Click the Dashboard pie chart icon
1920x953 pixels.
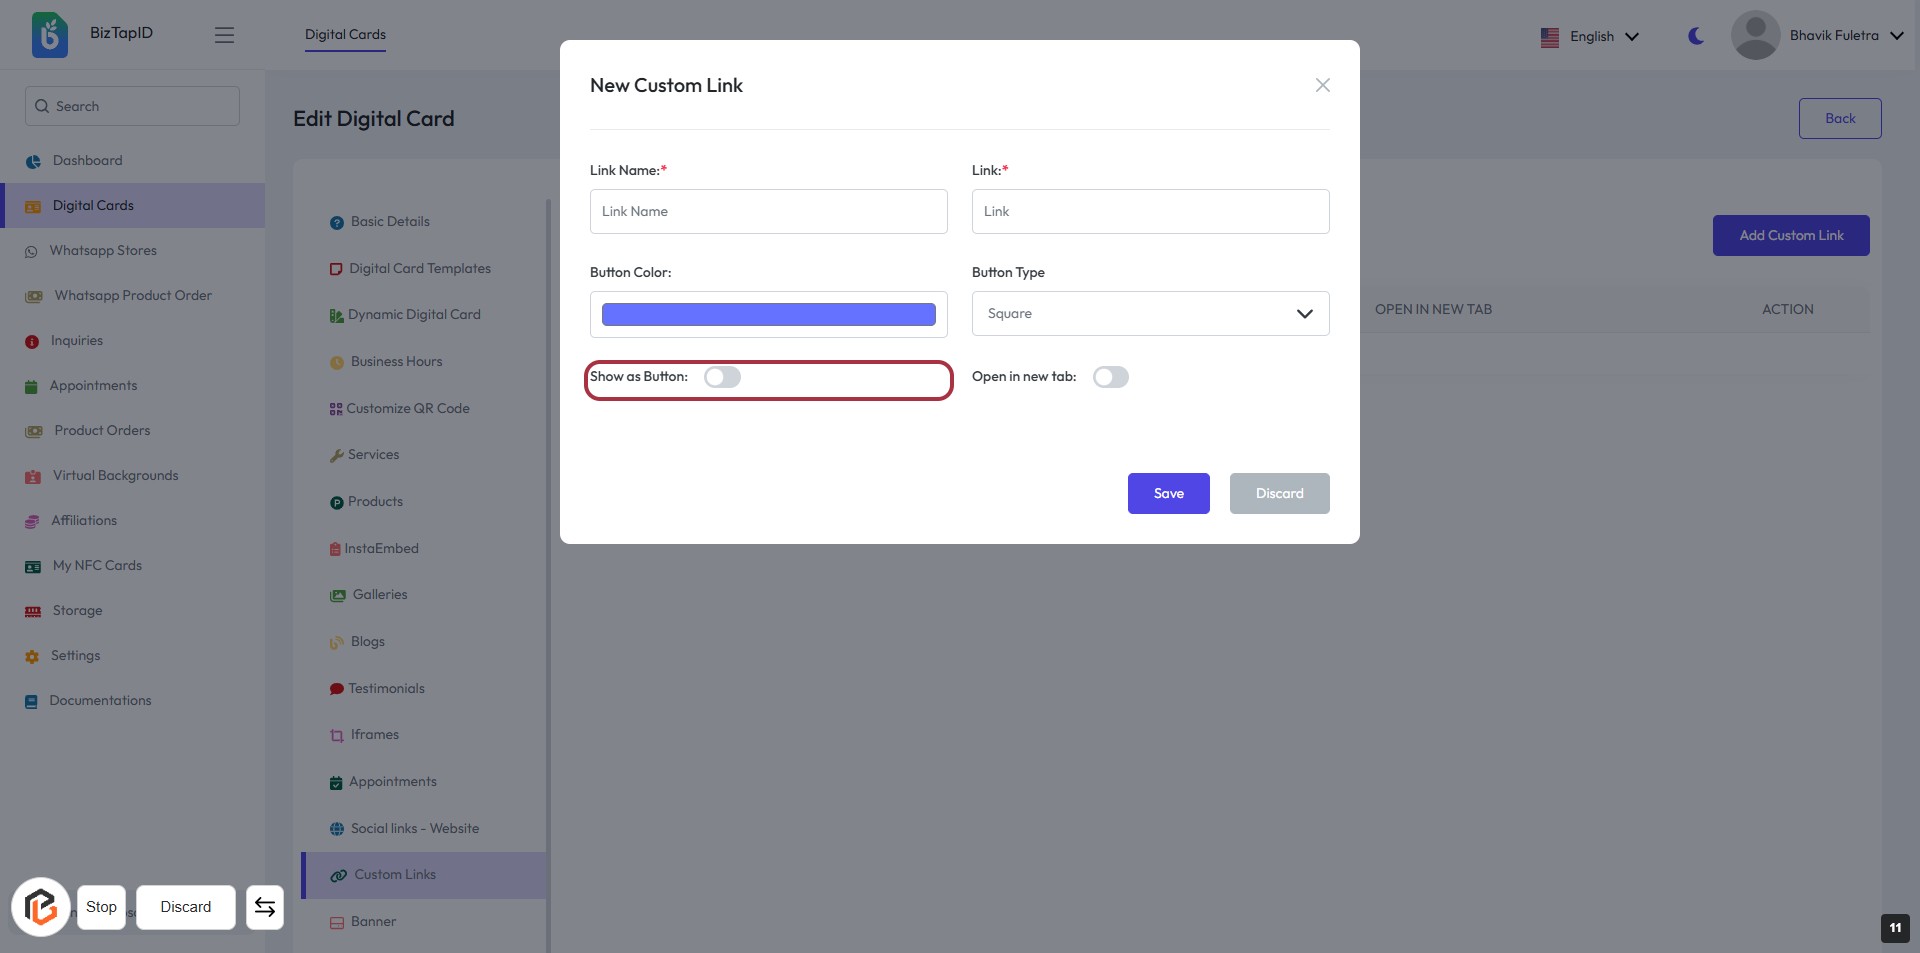coord(33,161)
